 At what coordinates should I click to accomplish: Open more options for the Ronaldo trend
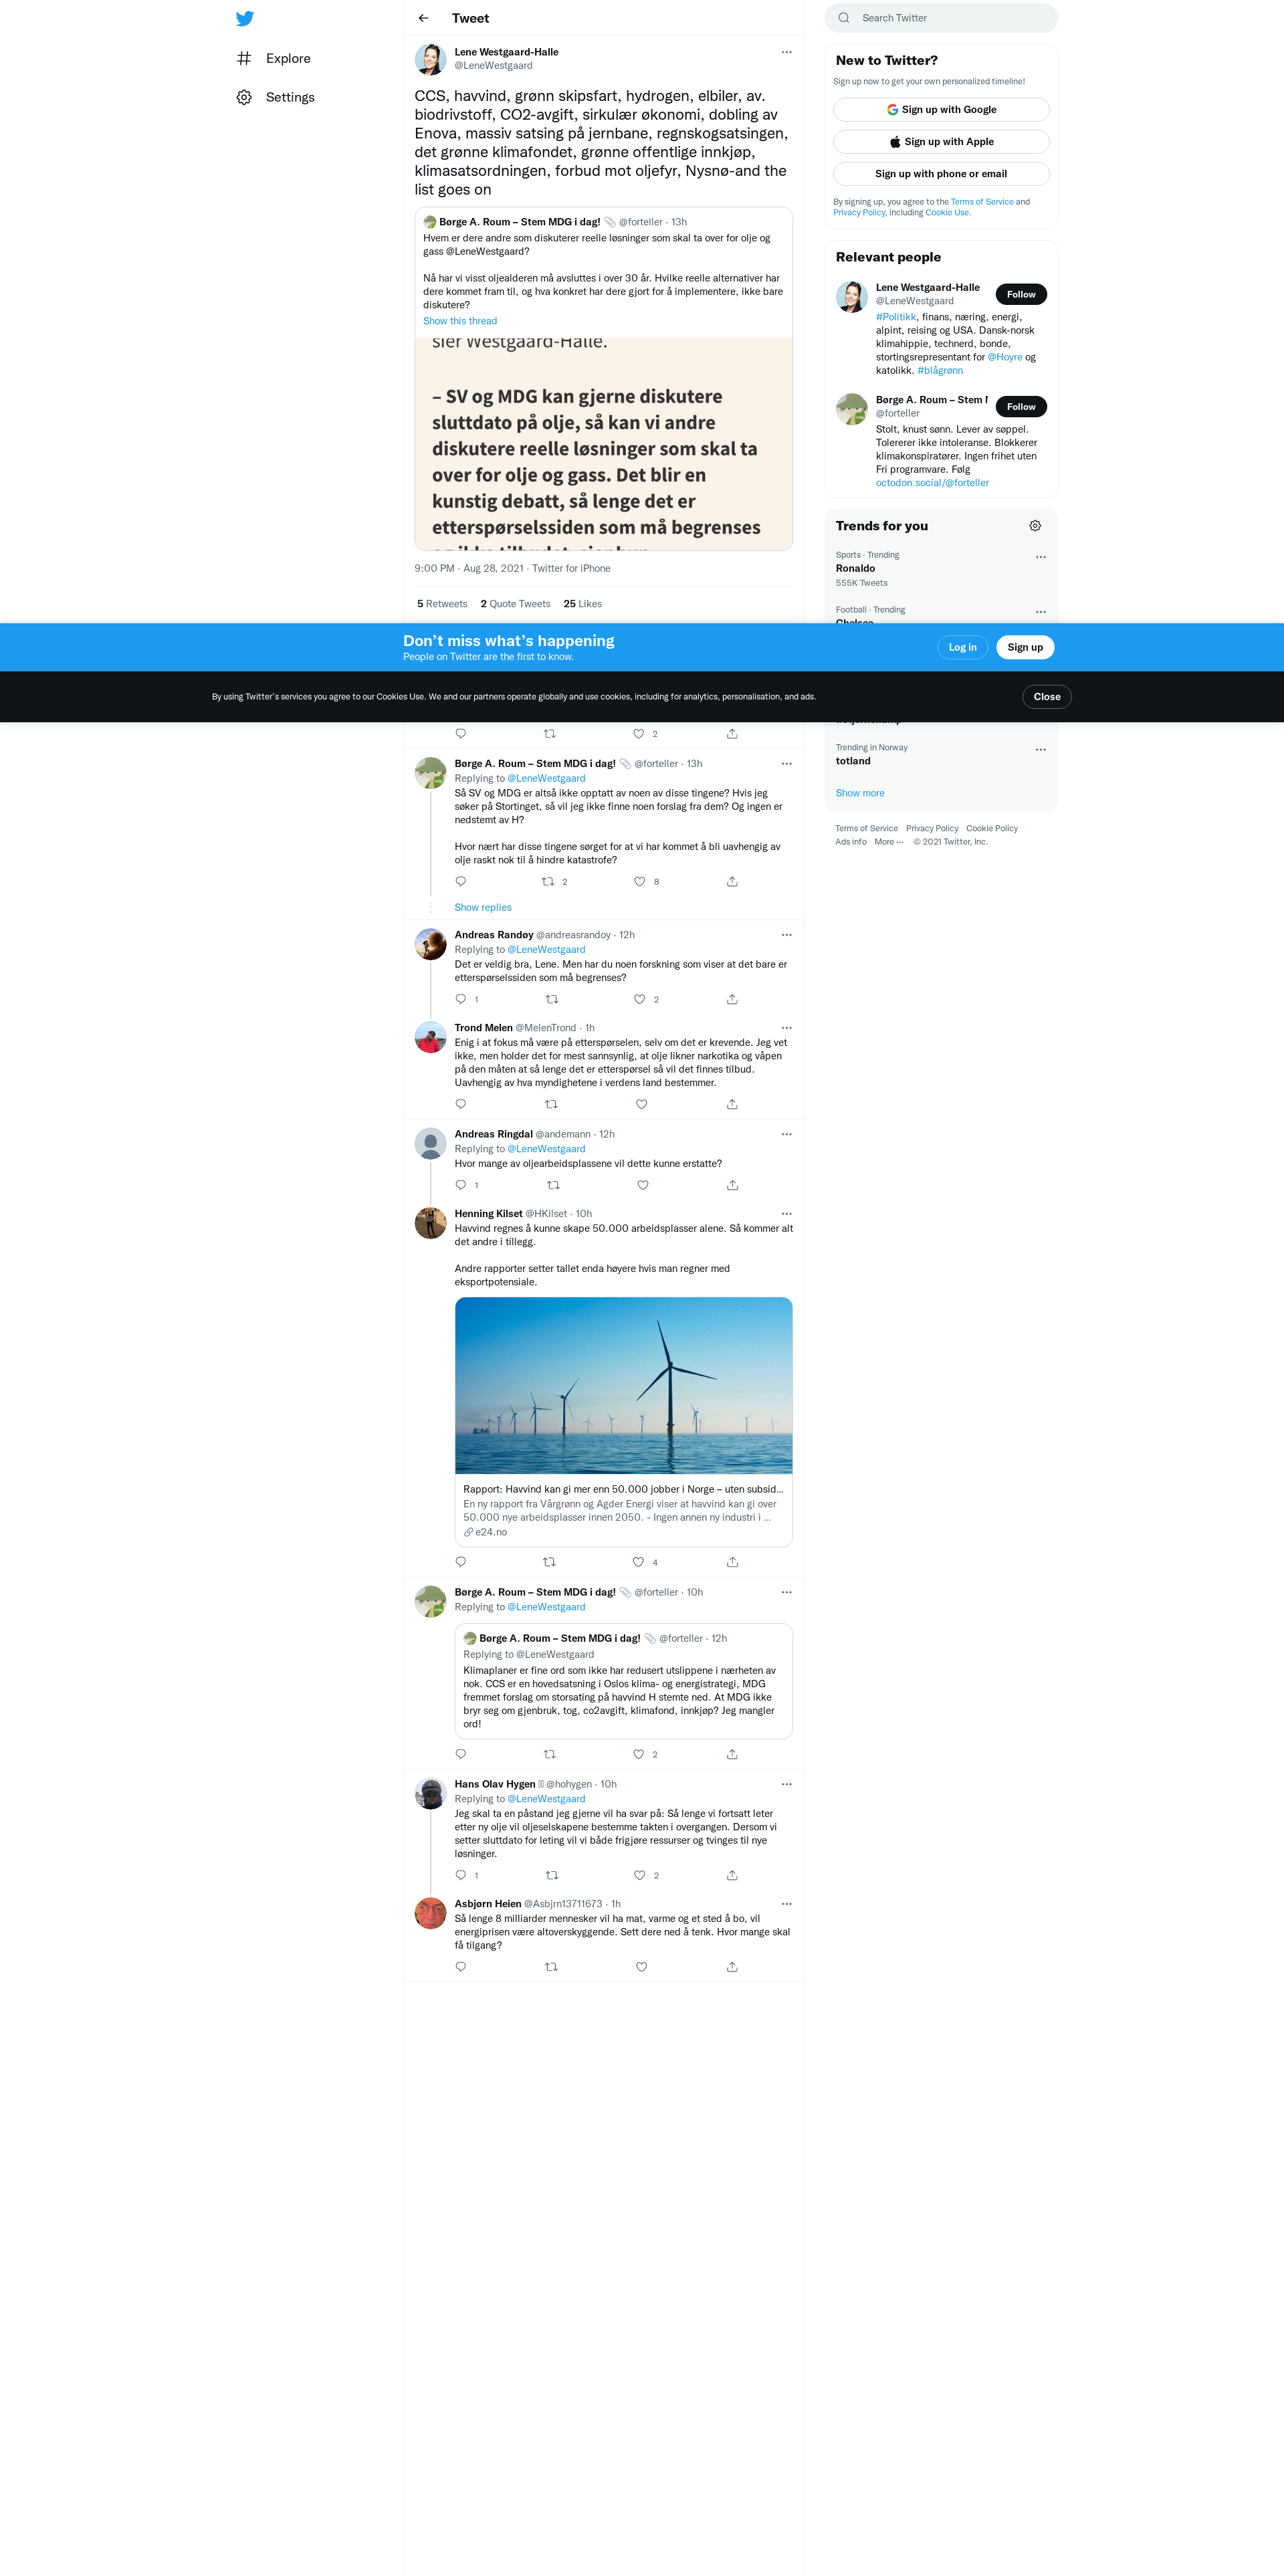1041,556
